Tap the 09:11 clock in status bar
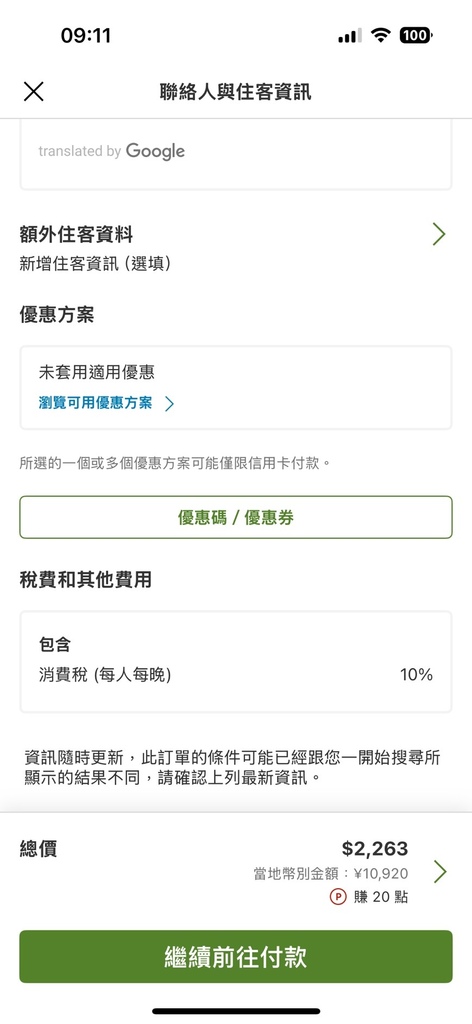 click(x=86, y=35)
